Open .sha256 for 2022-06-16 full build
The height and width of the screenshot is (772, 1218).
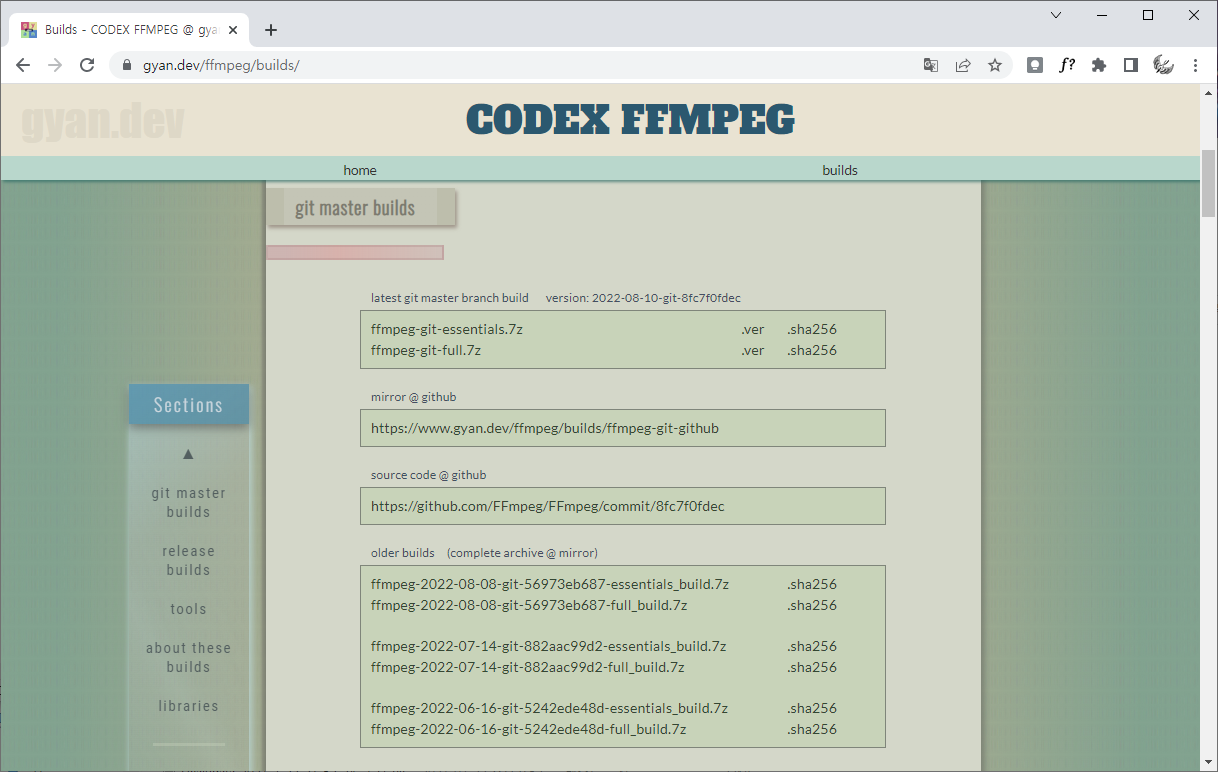pyautogui.click(x=811, y=729)
